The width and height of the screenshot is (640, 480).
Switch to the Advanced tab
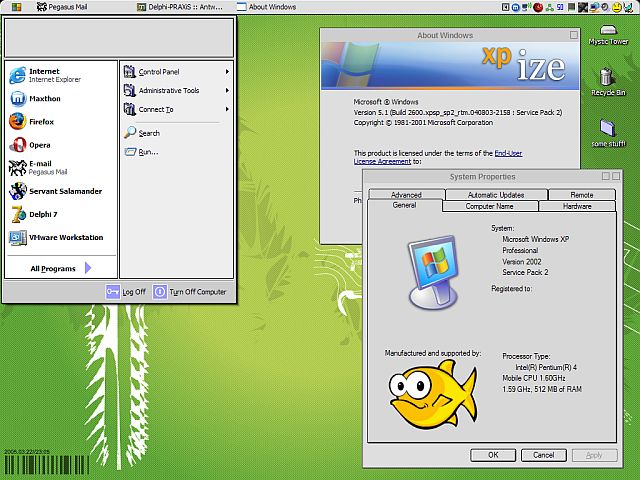(407, 195)
